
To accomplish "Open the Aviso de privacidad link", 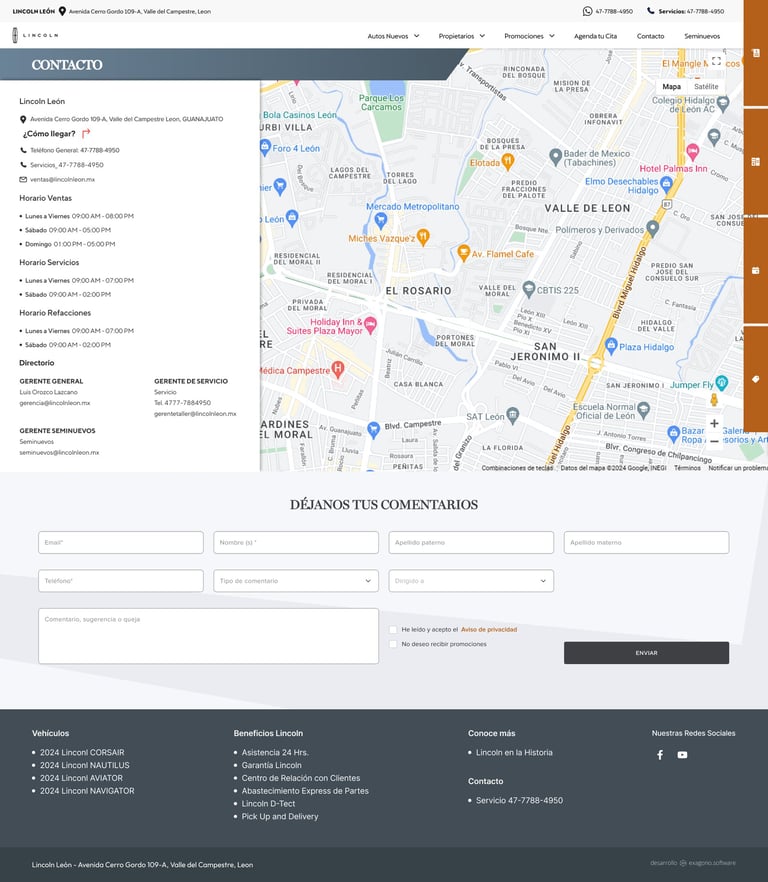I will point(489,629).
